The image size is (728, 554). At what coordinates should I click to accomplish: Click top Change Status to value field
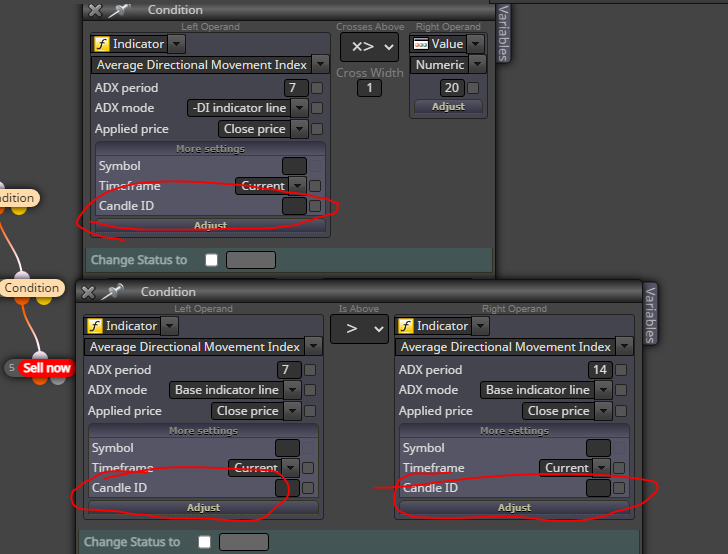coord(251,260)
